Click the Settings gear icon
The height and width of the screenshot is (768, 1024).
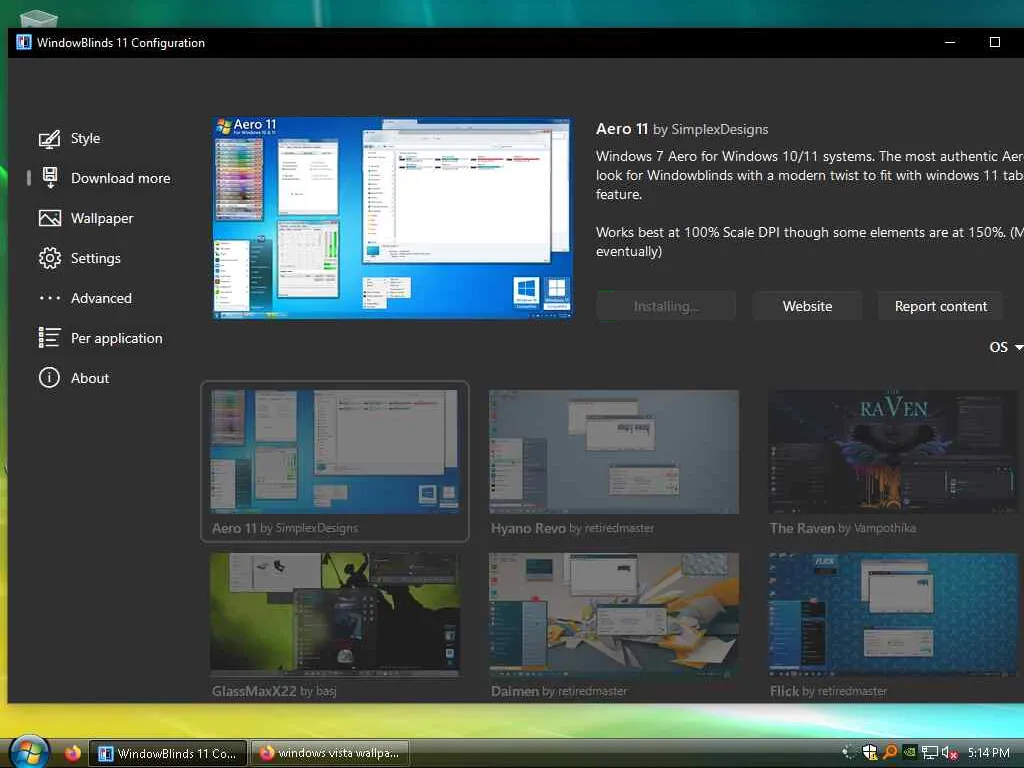(50, 258)
